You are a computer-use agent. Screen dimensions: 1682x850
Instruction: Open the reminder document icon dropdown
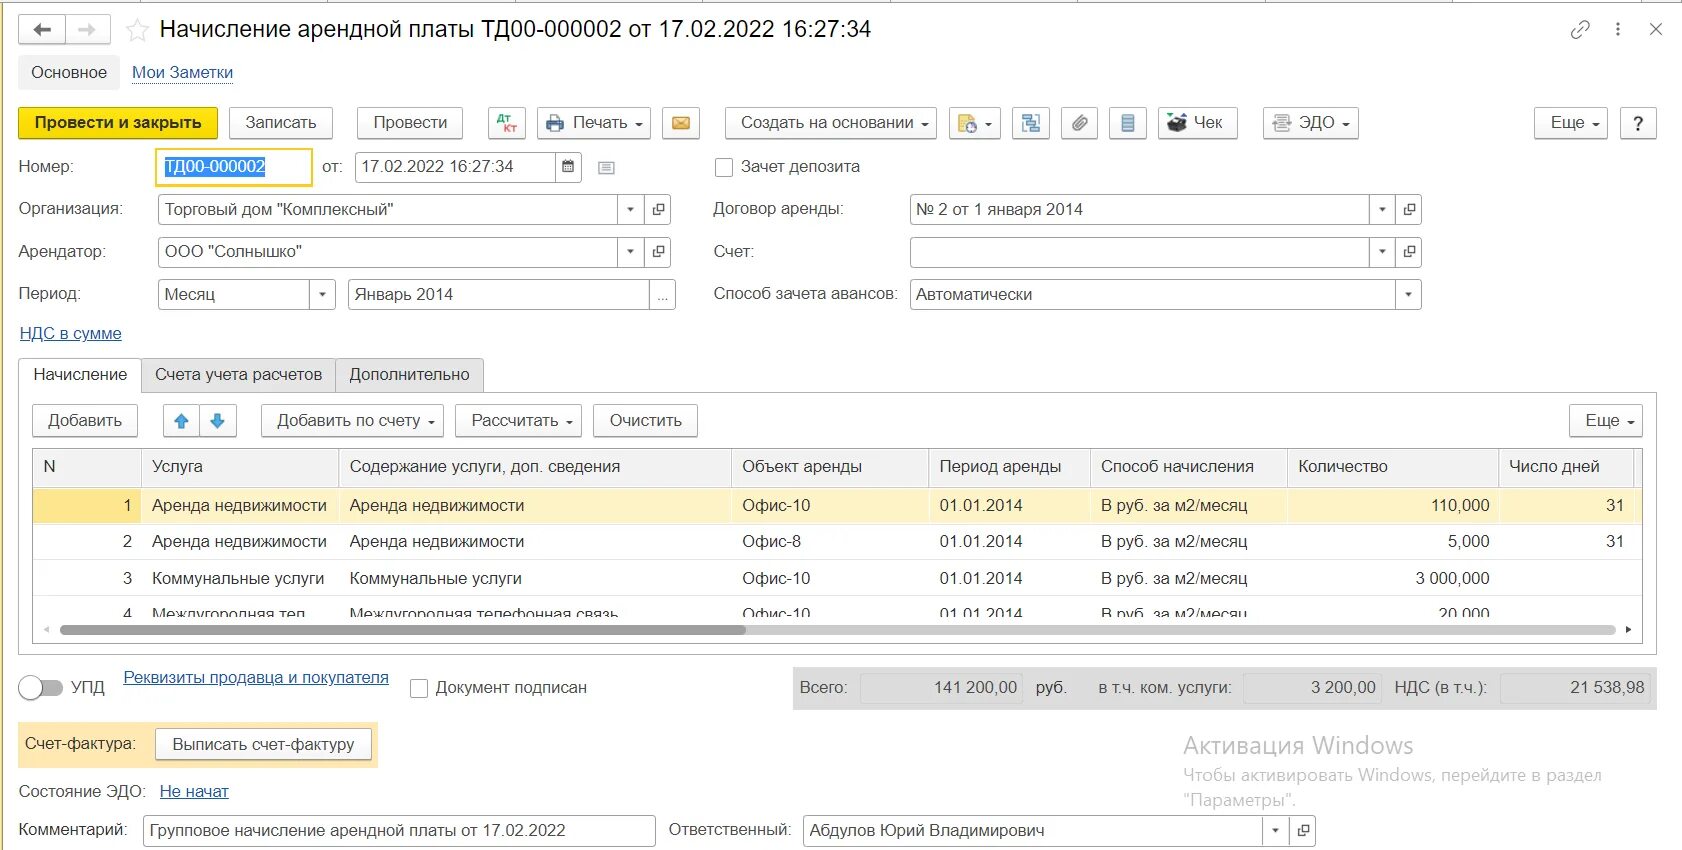click(x=973, y=123)
